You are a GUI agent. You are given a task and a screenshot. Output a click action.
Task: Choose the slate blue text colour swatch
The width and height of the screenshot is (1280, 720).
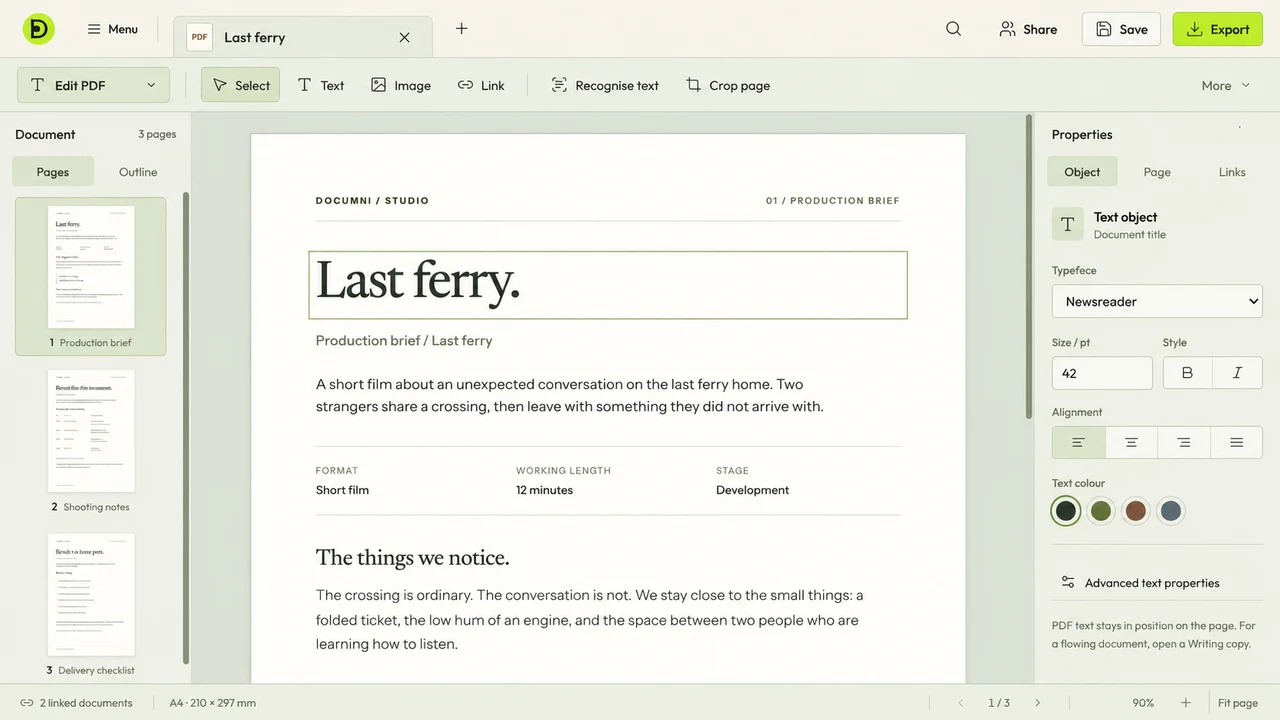1170,511
